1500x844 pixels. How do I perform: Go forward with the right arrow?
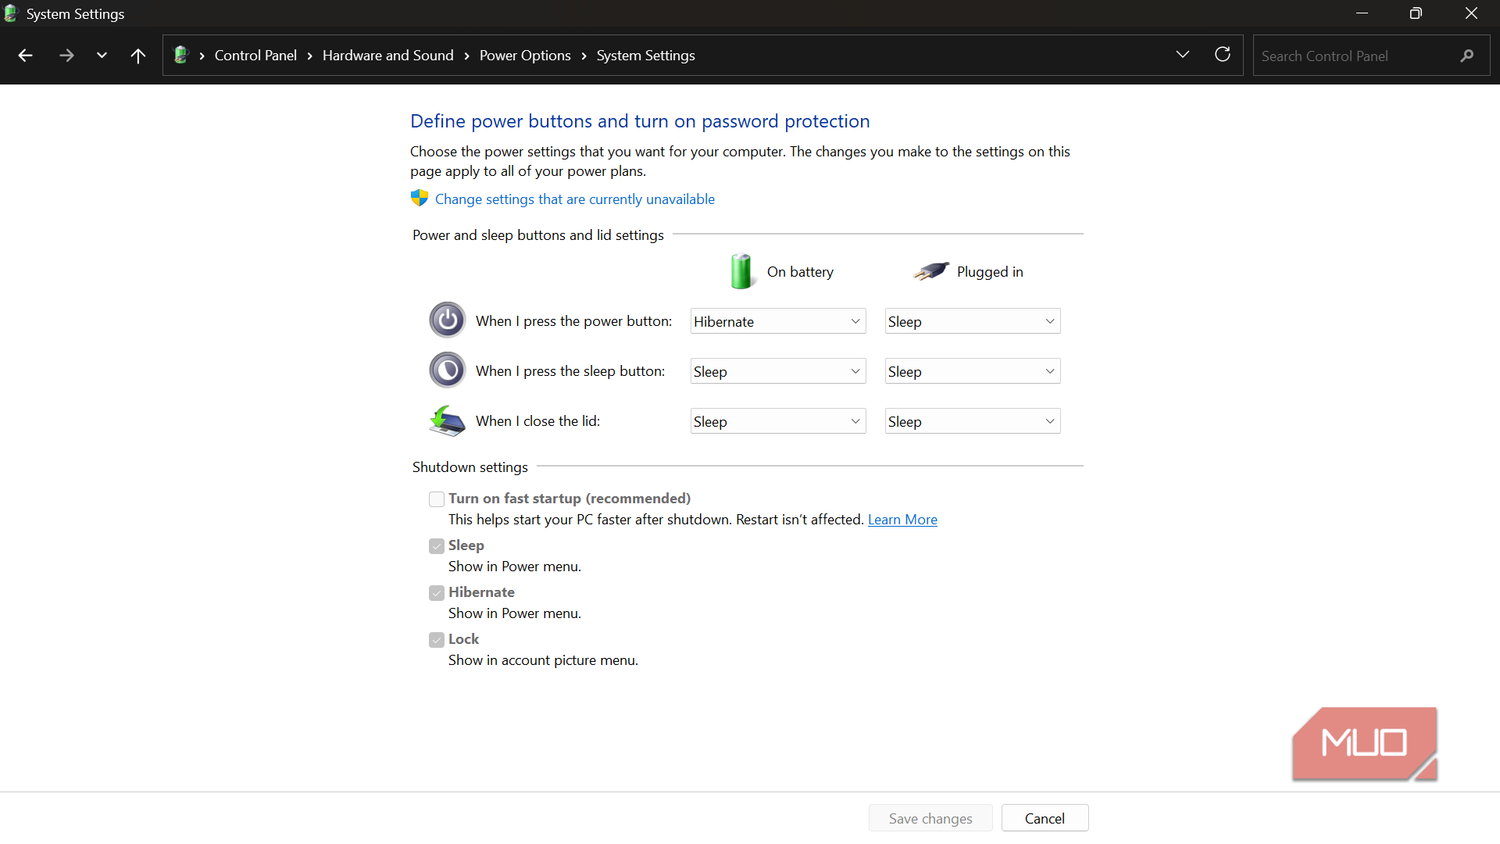click(x=66, y=56)
